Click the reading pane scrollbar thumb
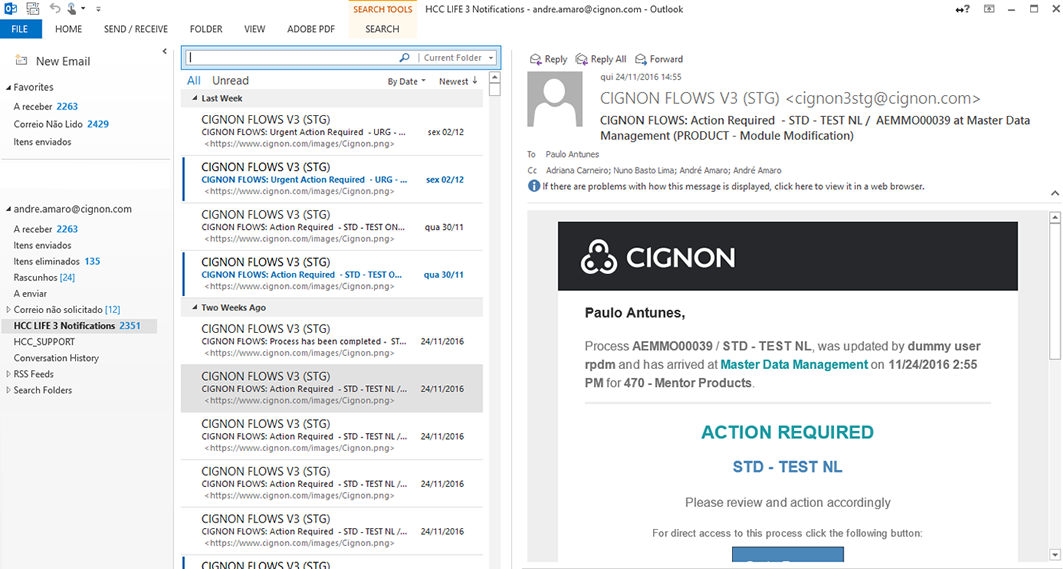 coord(1055,292)
